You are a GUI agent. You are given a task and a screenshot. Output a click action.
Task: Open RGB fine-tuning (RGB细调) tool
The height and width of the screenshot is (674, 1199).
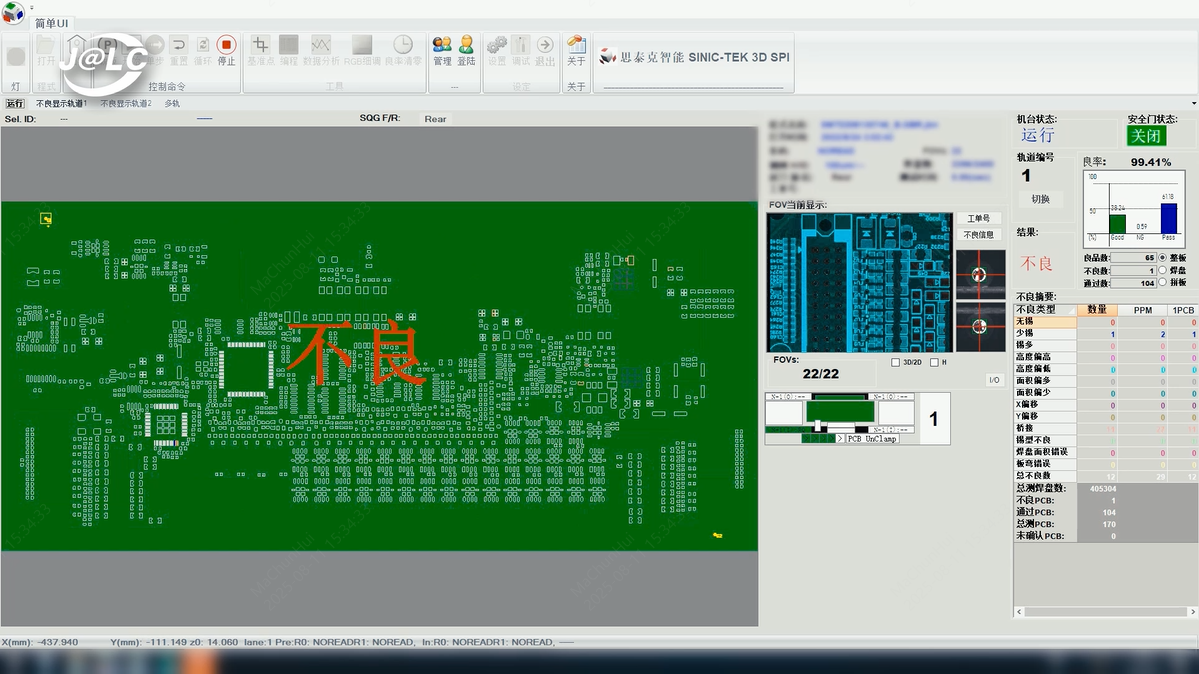(x=362, y=47)
